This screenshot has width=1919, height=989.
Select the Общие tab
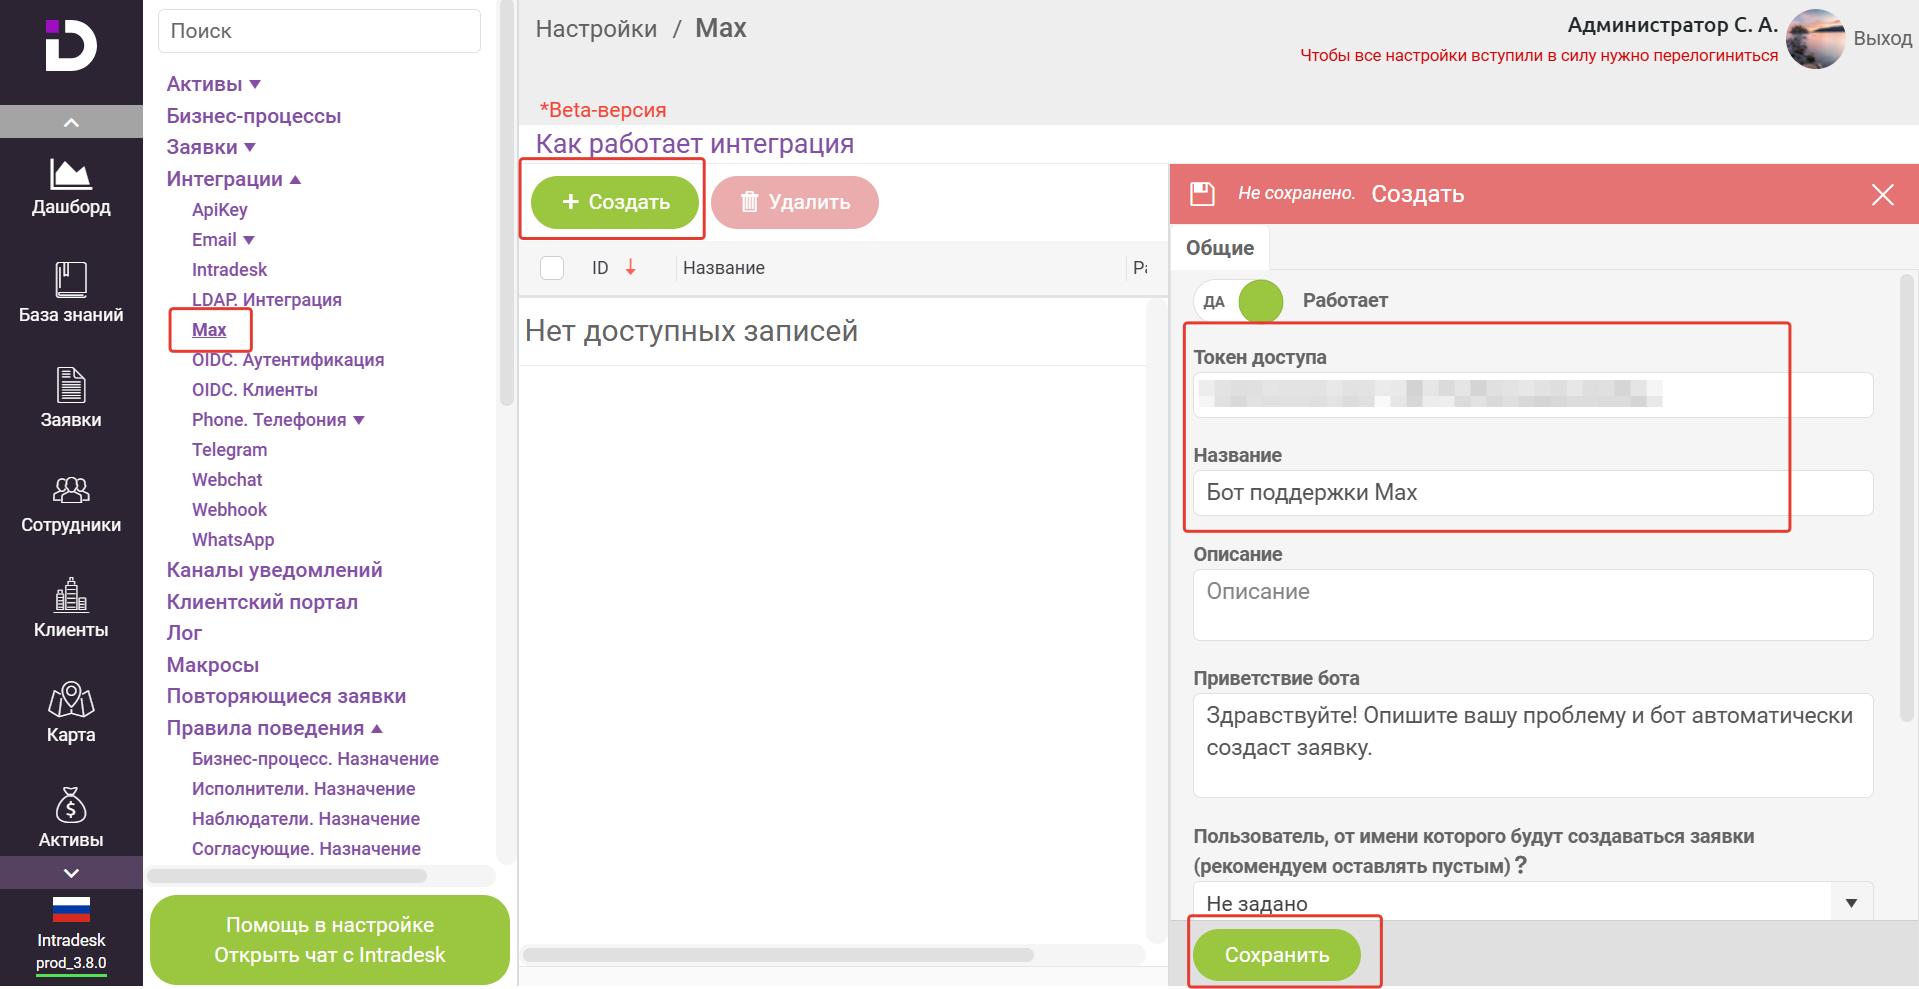[x=1220, y=248]
